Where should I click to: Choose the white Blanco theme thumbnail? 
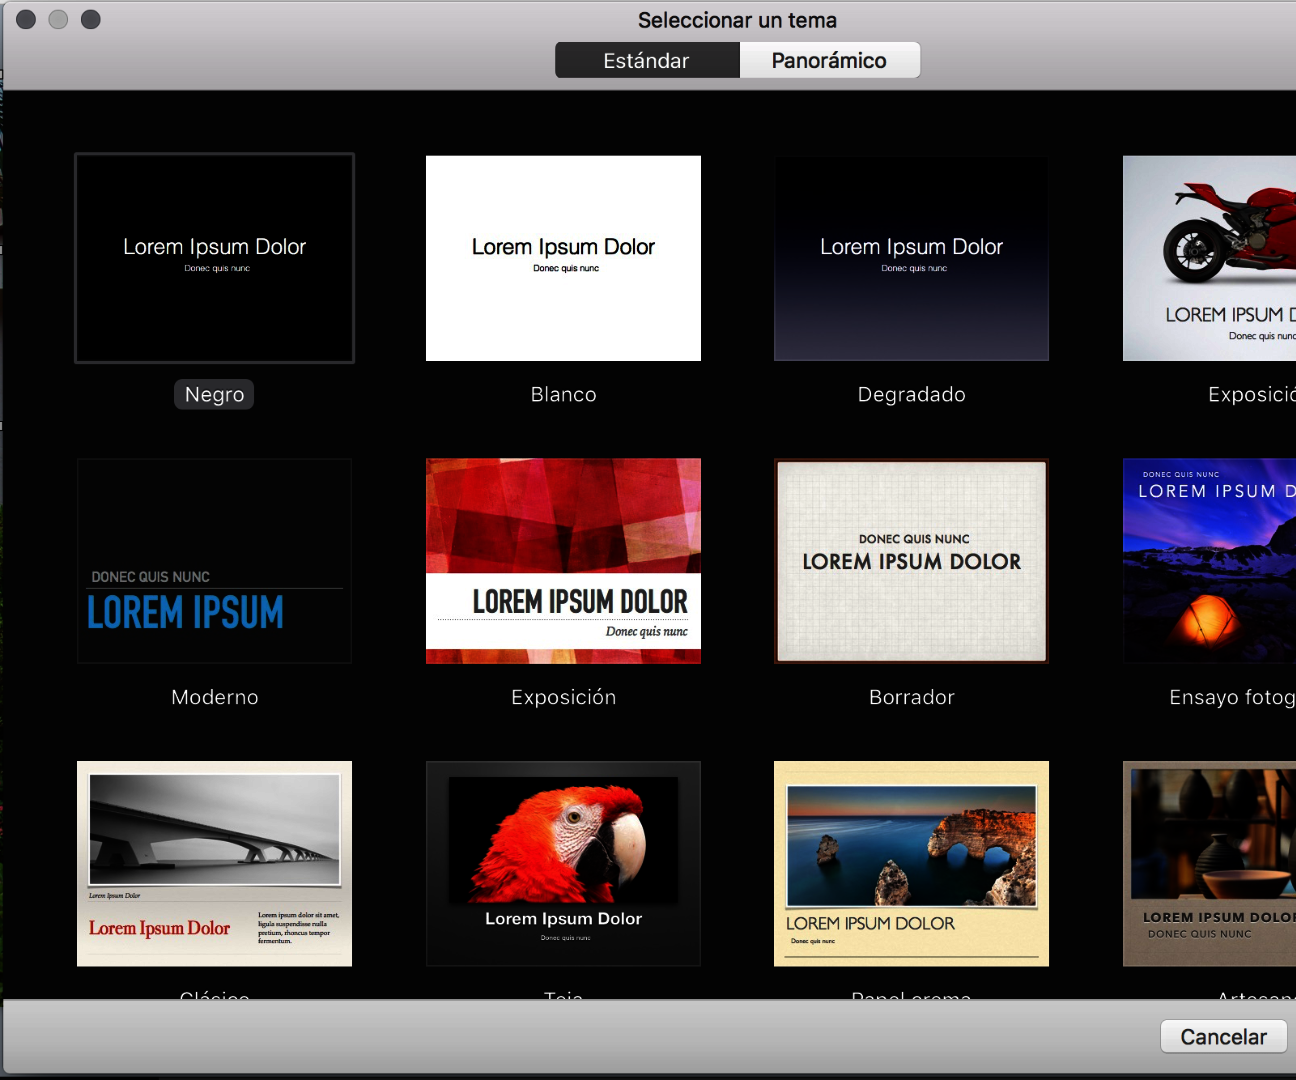coord(563,258)
